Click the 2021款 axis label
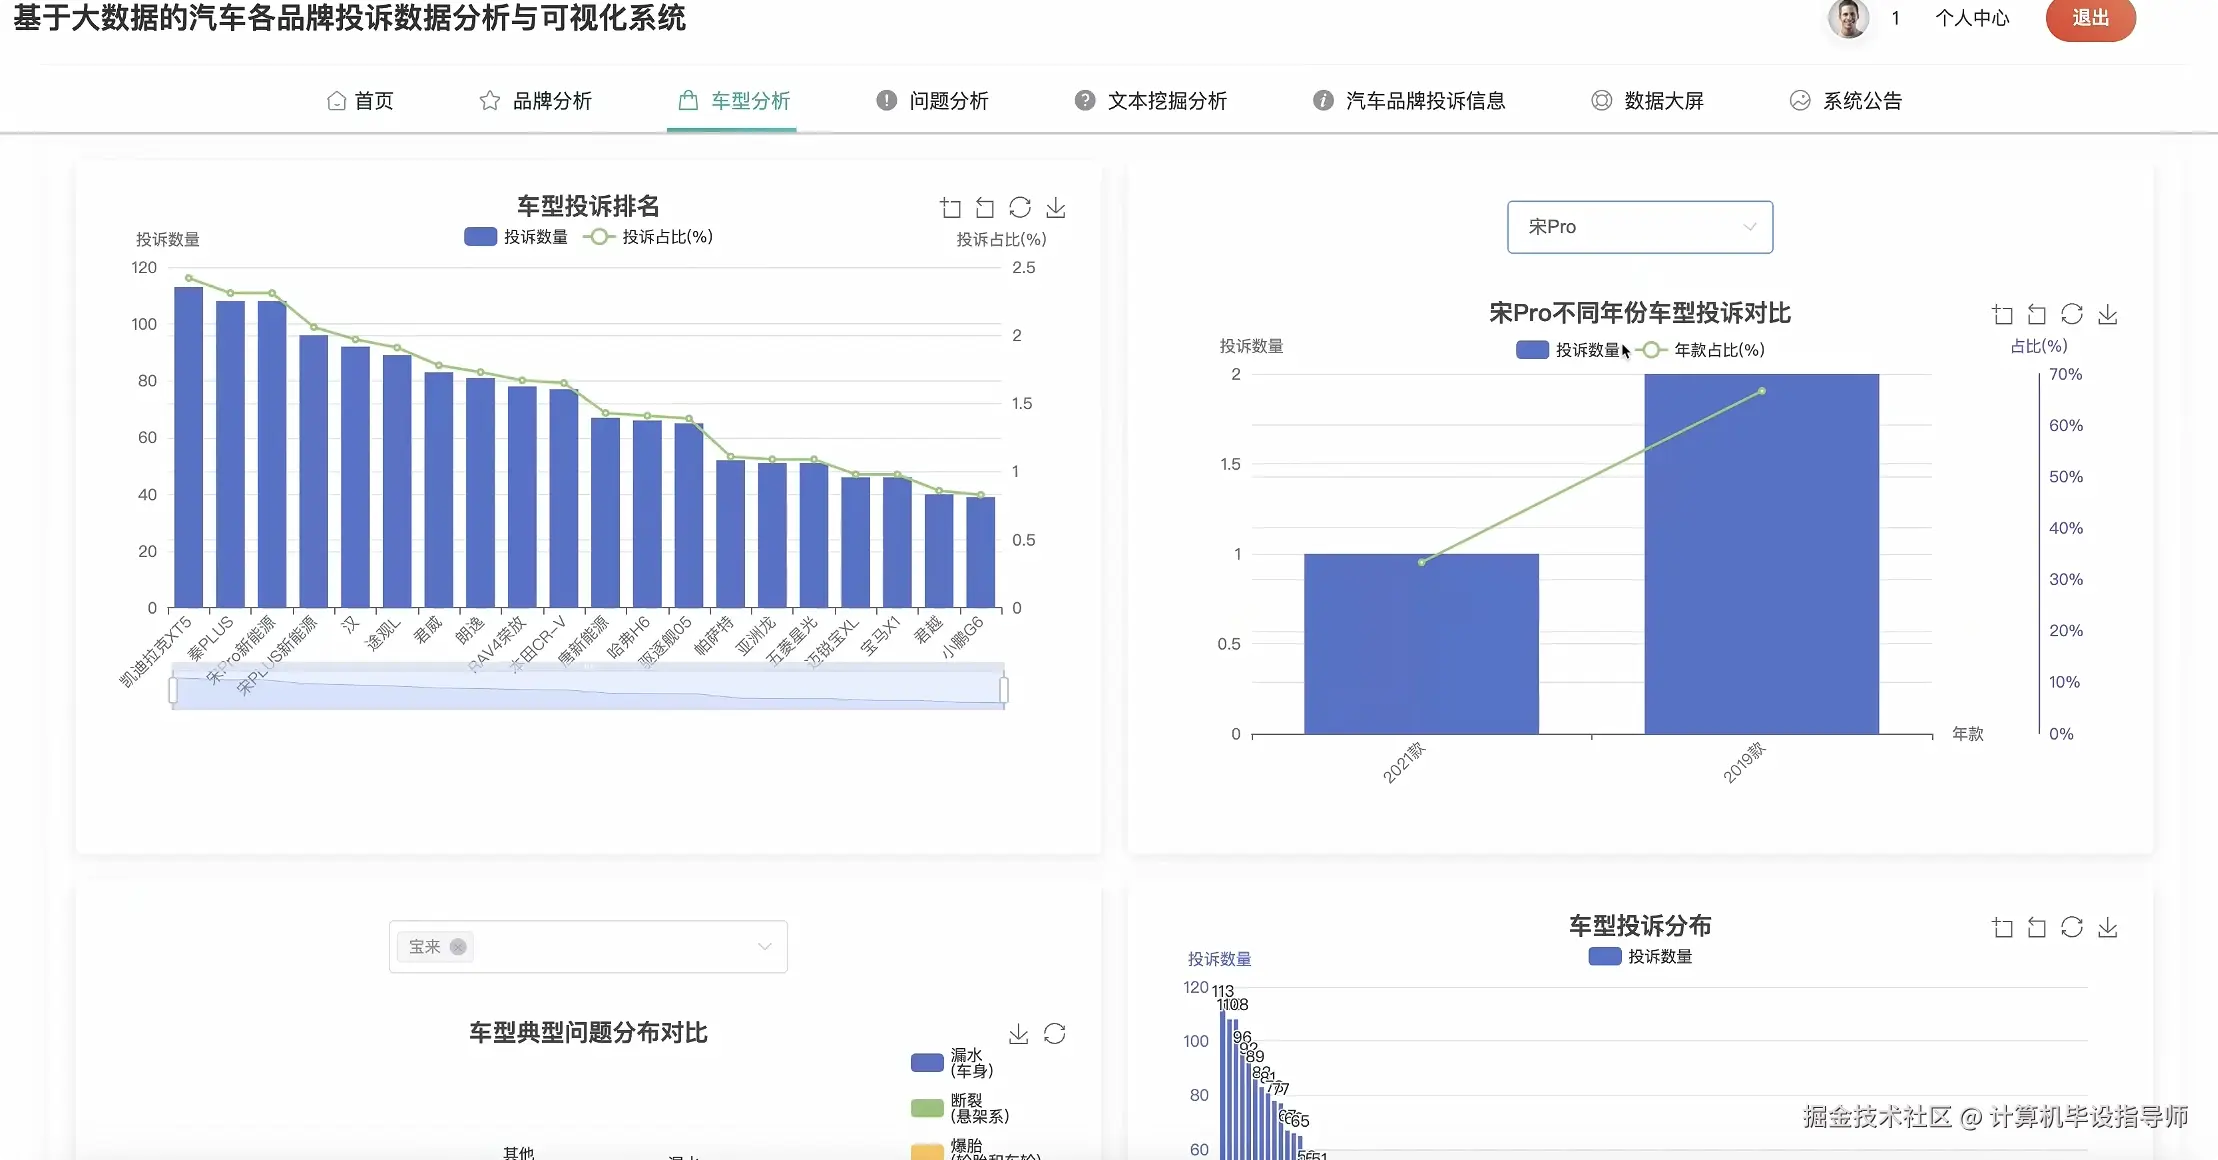Viewport: 2218px width, 1160px height. pyautogui.click(x=1404, y=762)
